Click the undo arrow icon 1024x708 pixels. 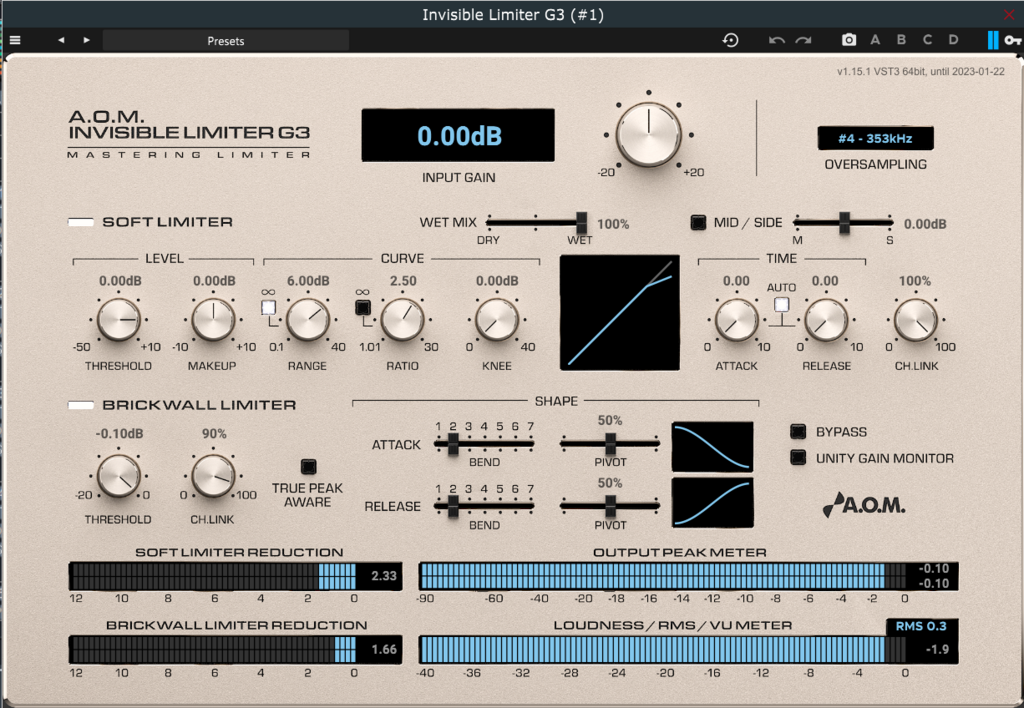pos(776,40)
